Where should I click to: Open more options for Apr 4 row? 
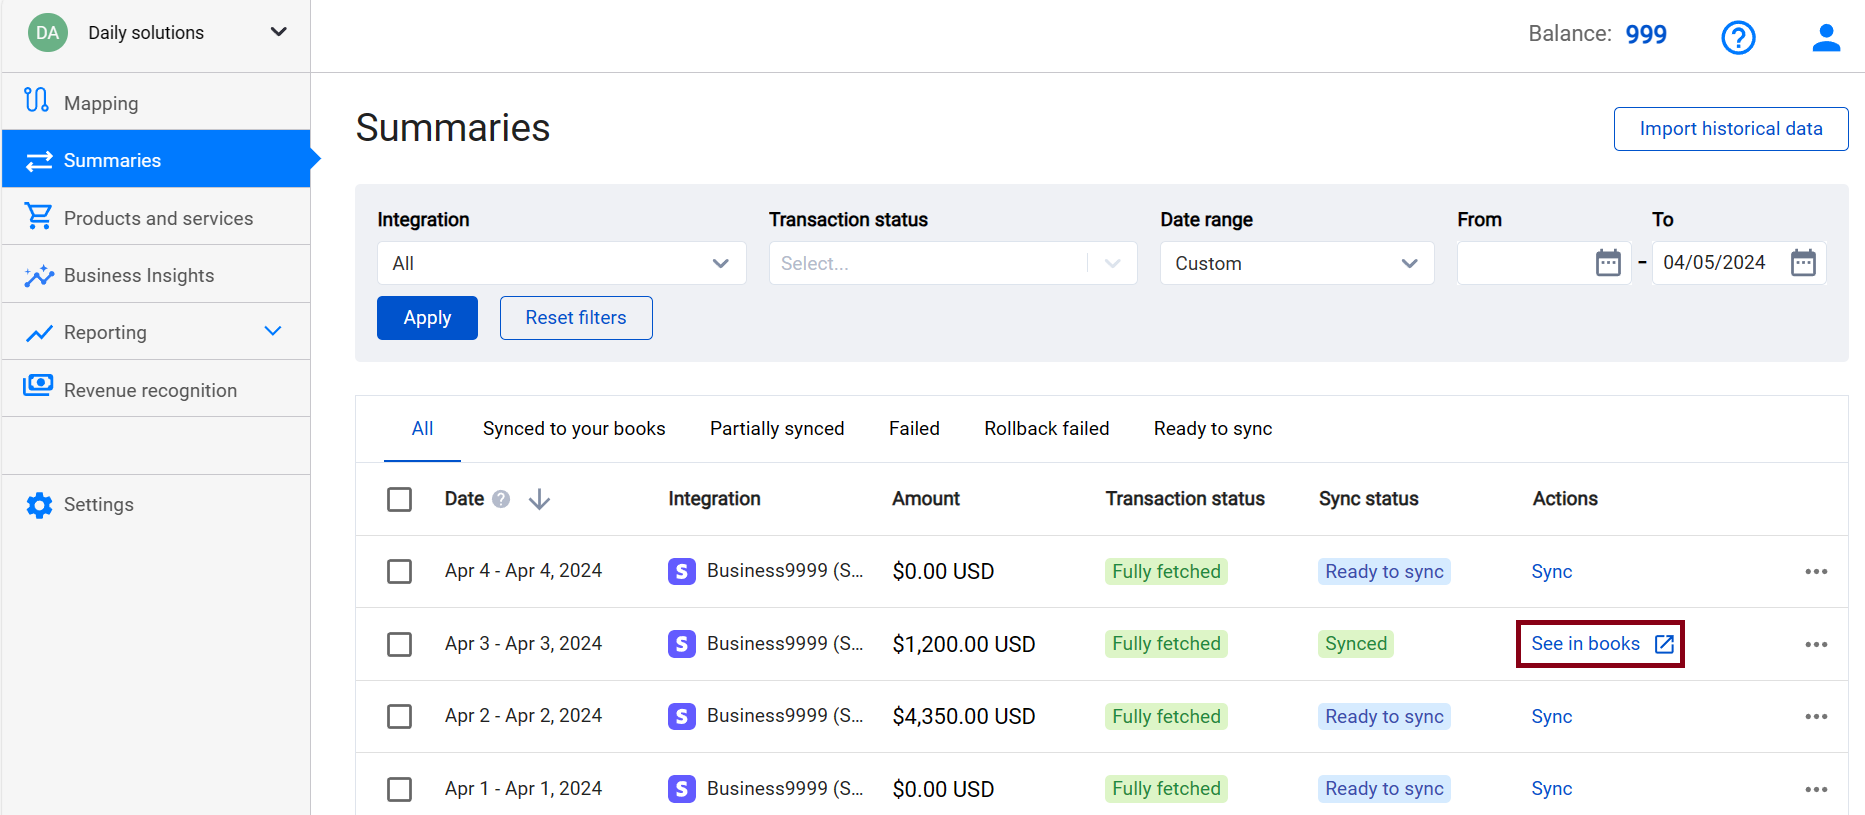pyautogui.click(x=1816, y=572)
